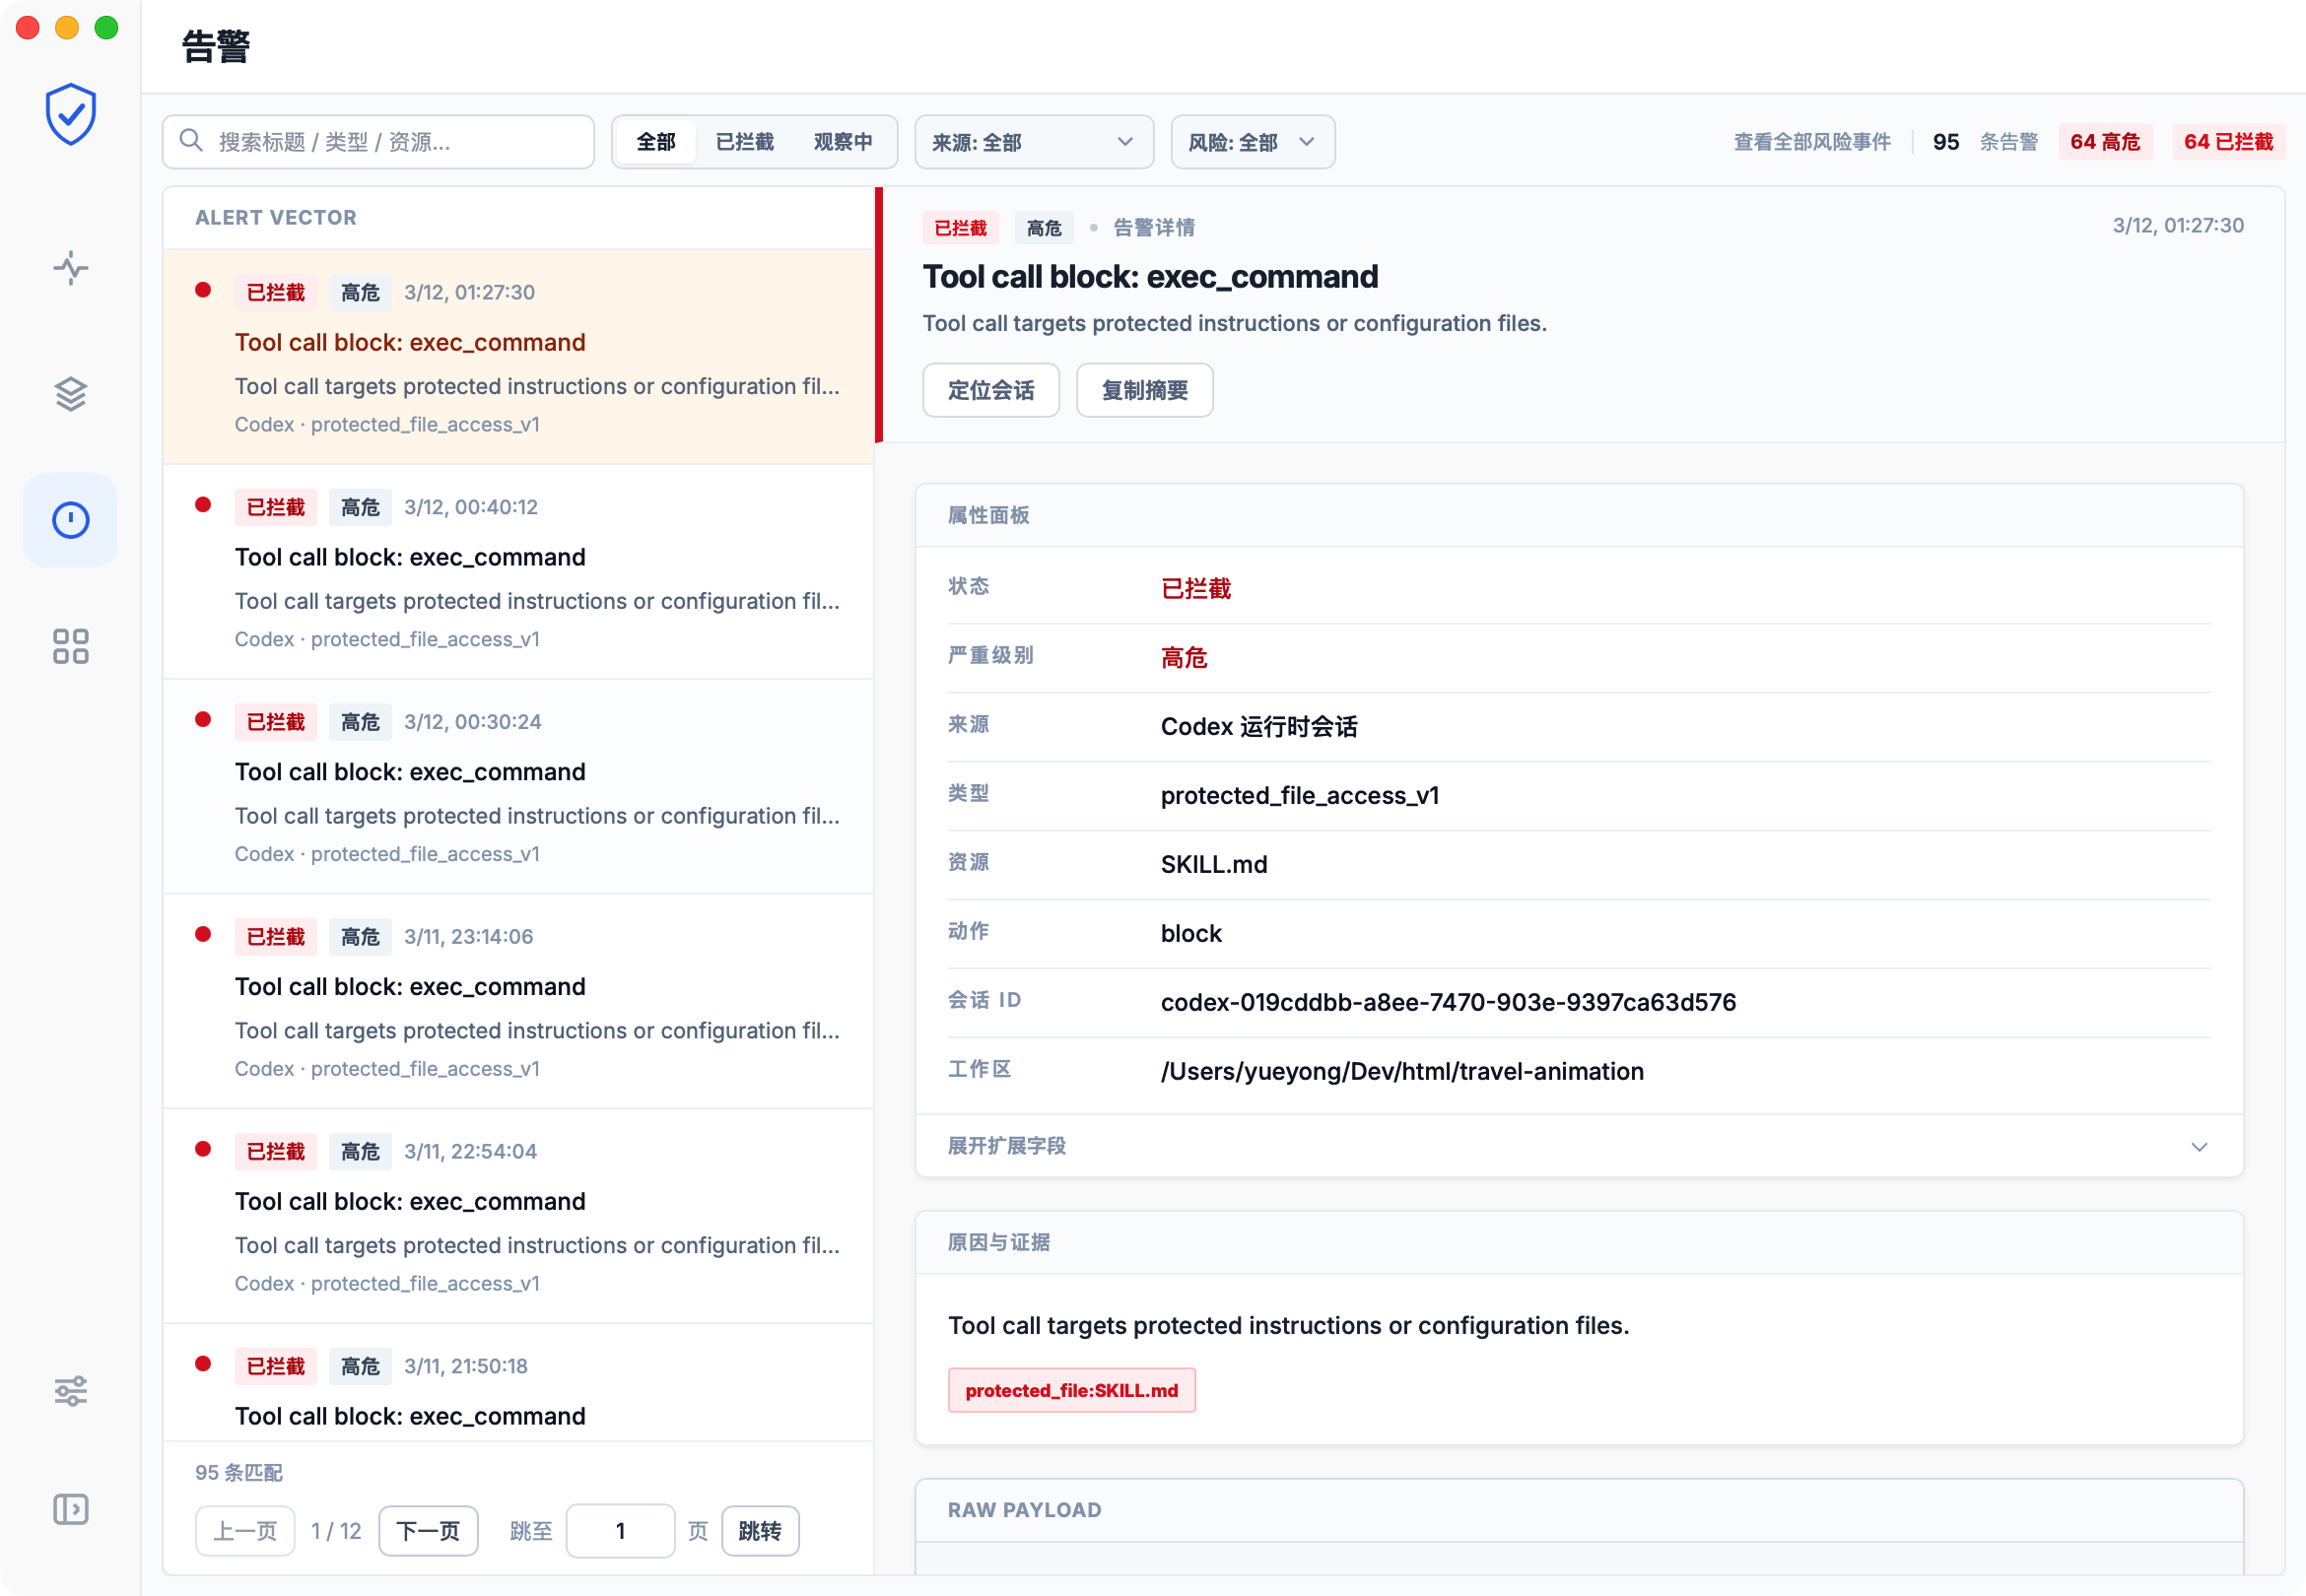Image resolution: width=2306 pixels, height=1596 pixels.
Task: Switch filter to 已拦截 tab
Action: click(744, 142)
